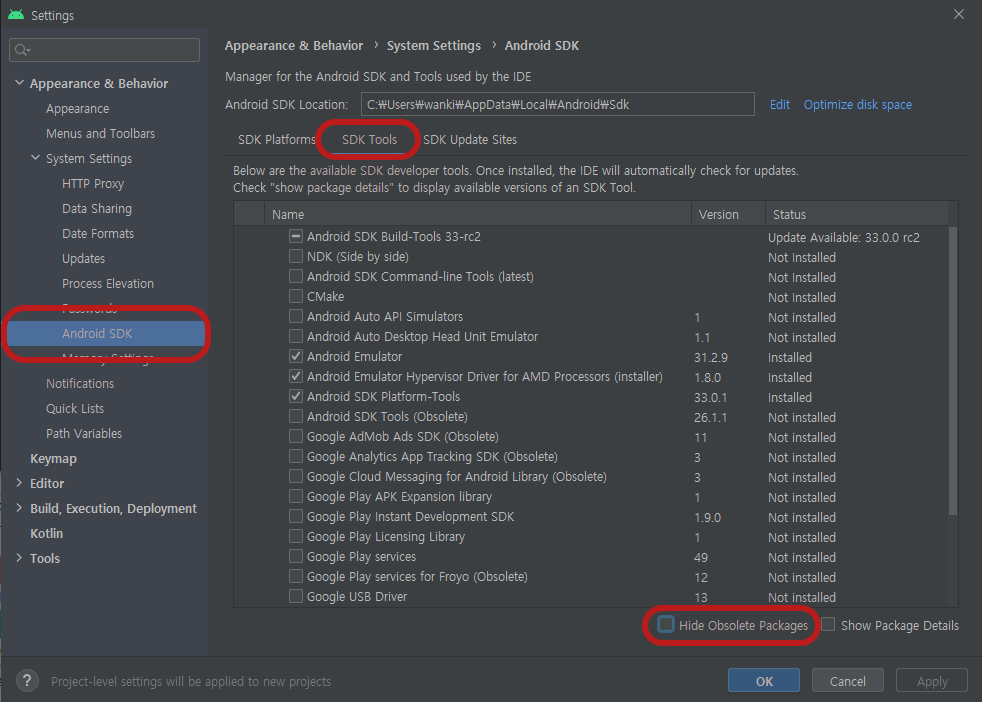Check the CMake checkbox
This screenshot has height=702, width=982.
pyautogui.click(x=296, y=296)
